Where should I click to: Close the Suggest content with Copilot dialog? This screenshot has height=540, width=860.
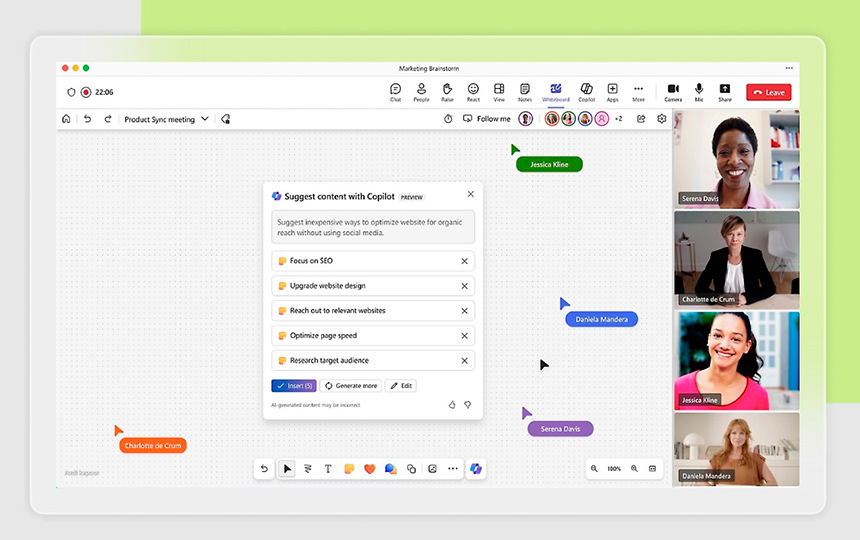click(x=471, y=194)
